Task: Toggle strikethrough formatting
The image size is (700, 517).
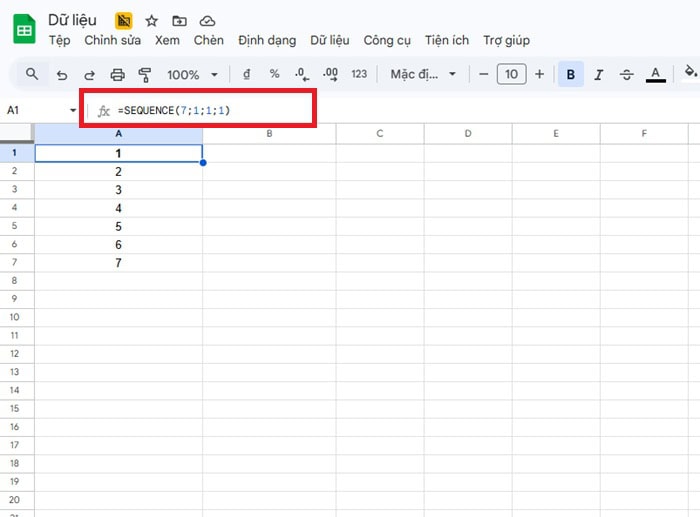Action: pyautogui.click(x=627, y=74)
